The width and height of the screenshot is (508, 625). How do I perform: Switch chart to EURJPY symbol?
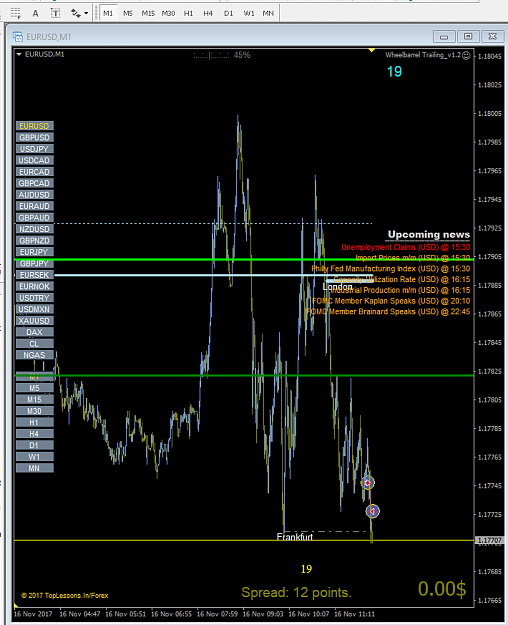tap(34, 252)
